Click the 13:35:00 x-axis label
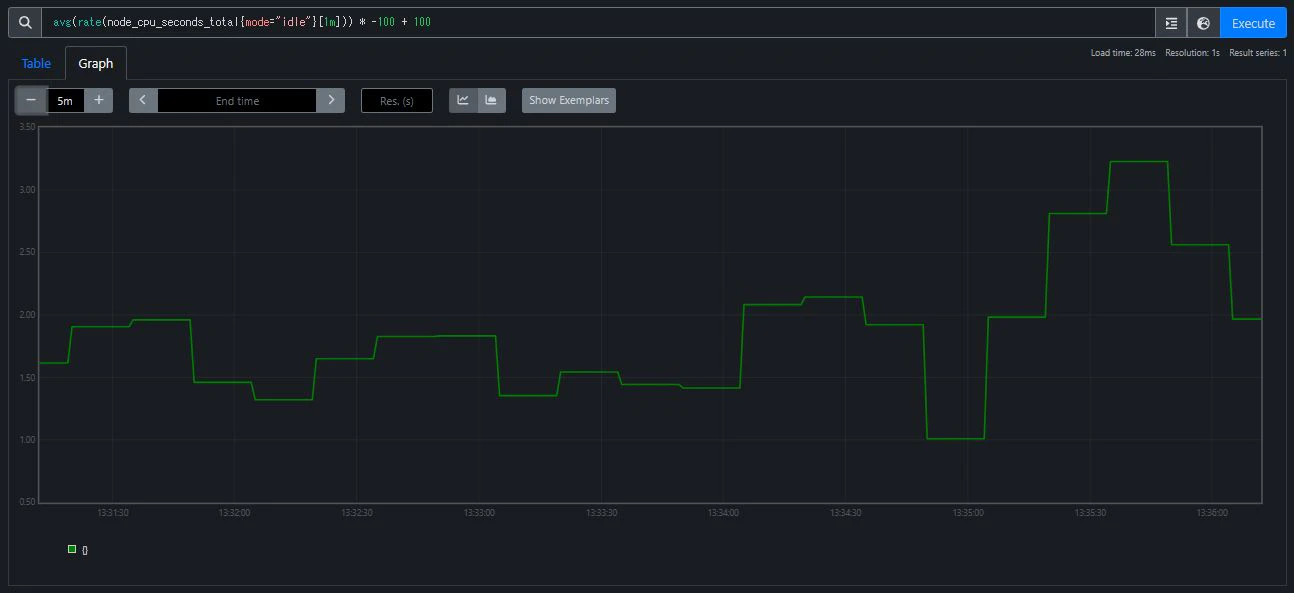Viewport: 1294px width, 593px height. click(x=968, y=512)
